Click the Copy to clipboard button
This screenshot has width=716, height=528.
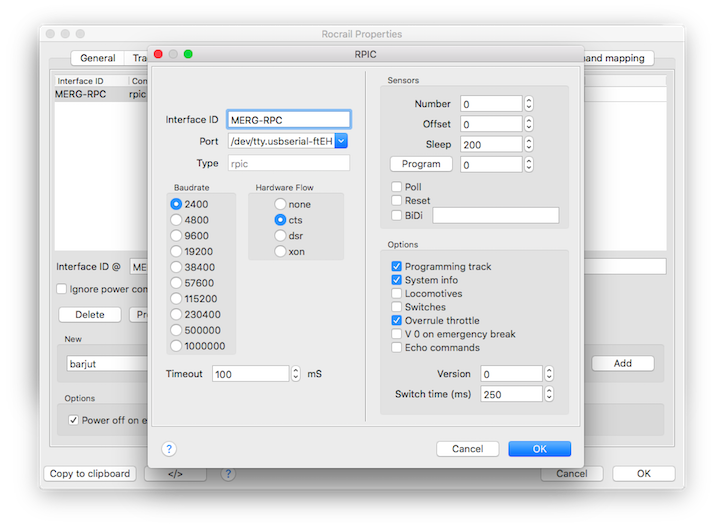tap(89, 473)
